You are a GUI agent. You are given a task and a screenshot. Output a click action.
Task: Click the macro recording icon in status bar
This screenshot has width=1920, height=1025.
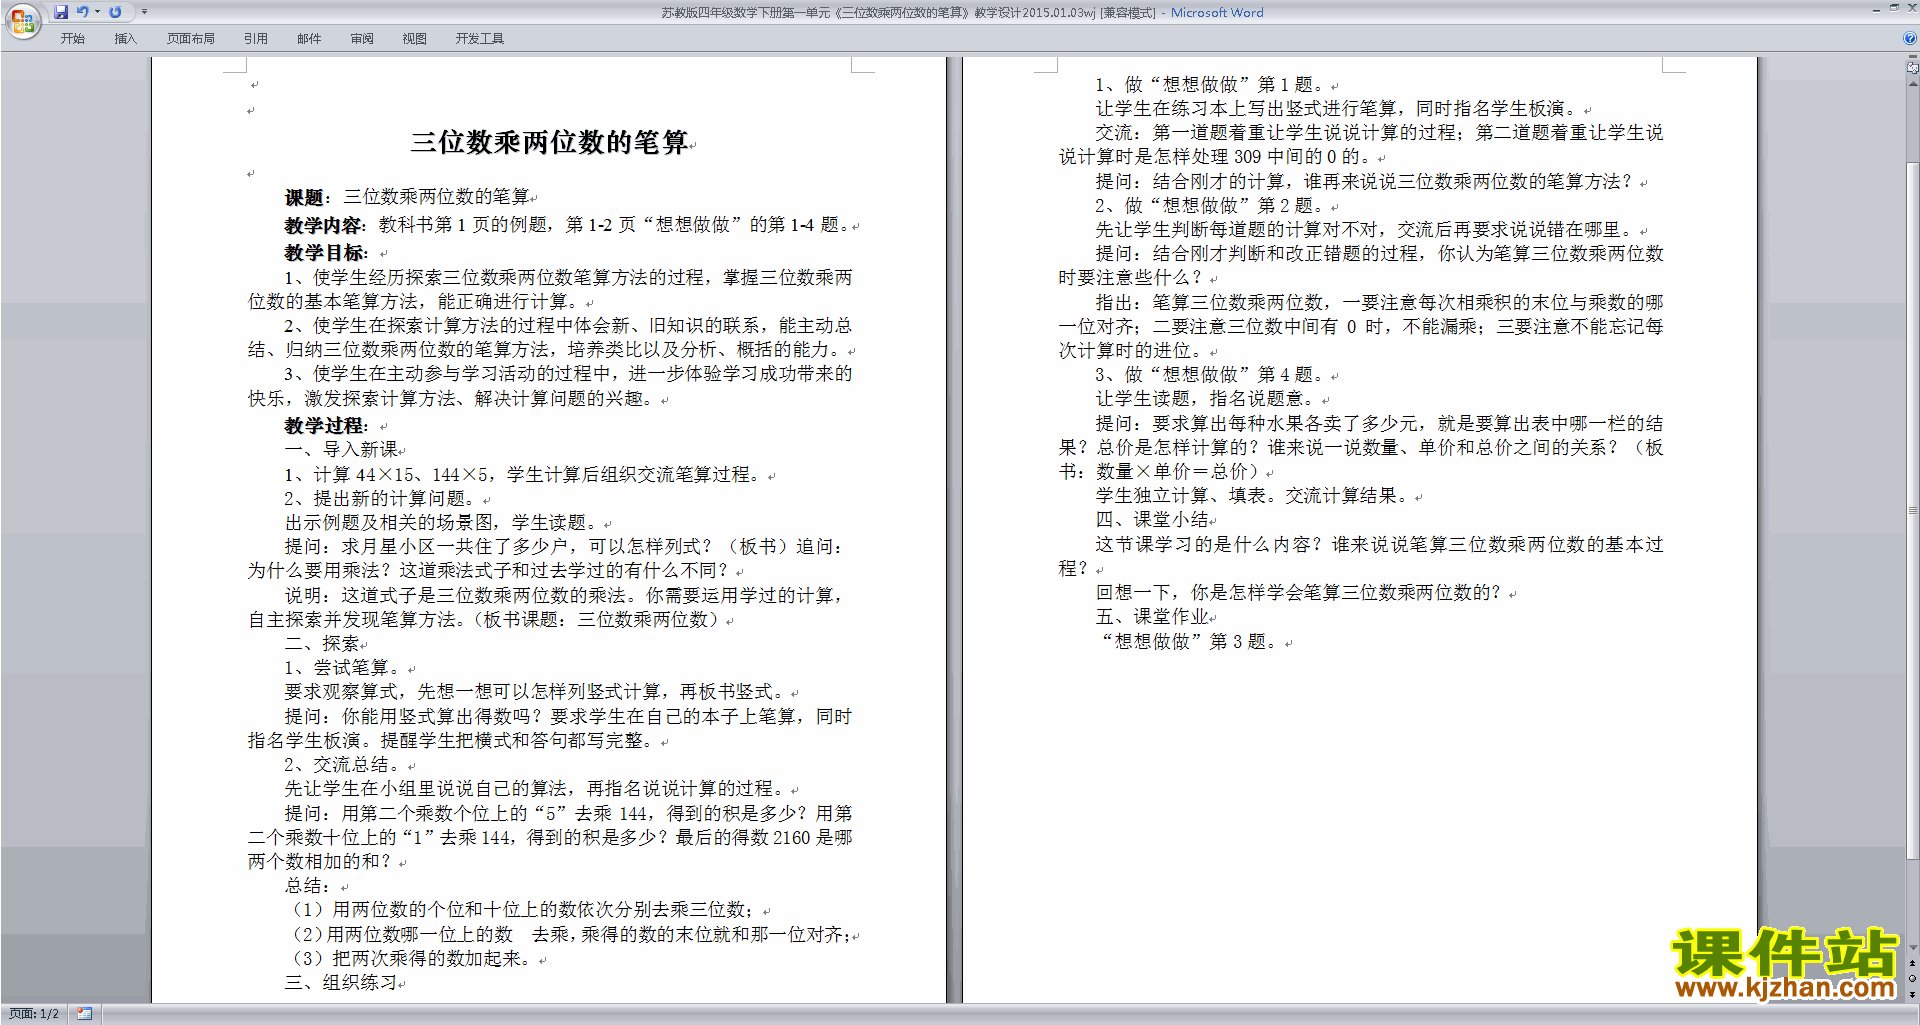click(84, 1014)
